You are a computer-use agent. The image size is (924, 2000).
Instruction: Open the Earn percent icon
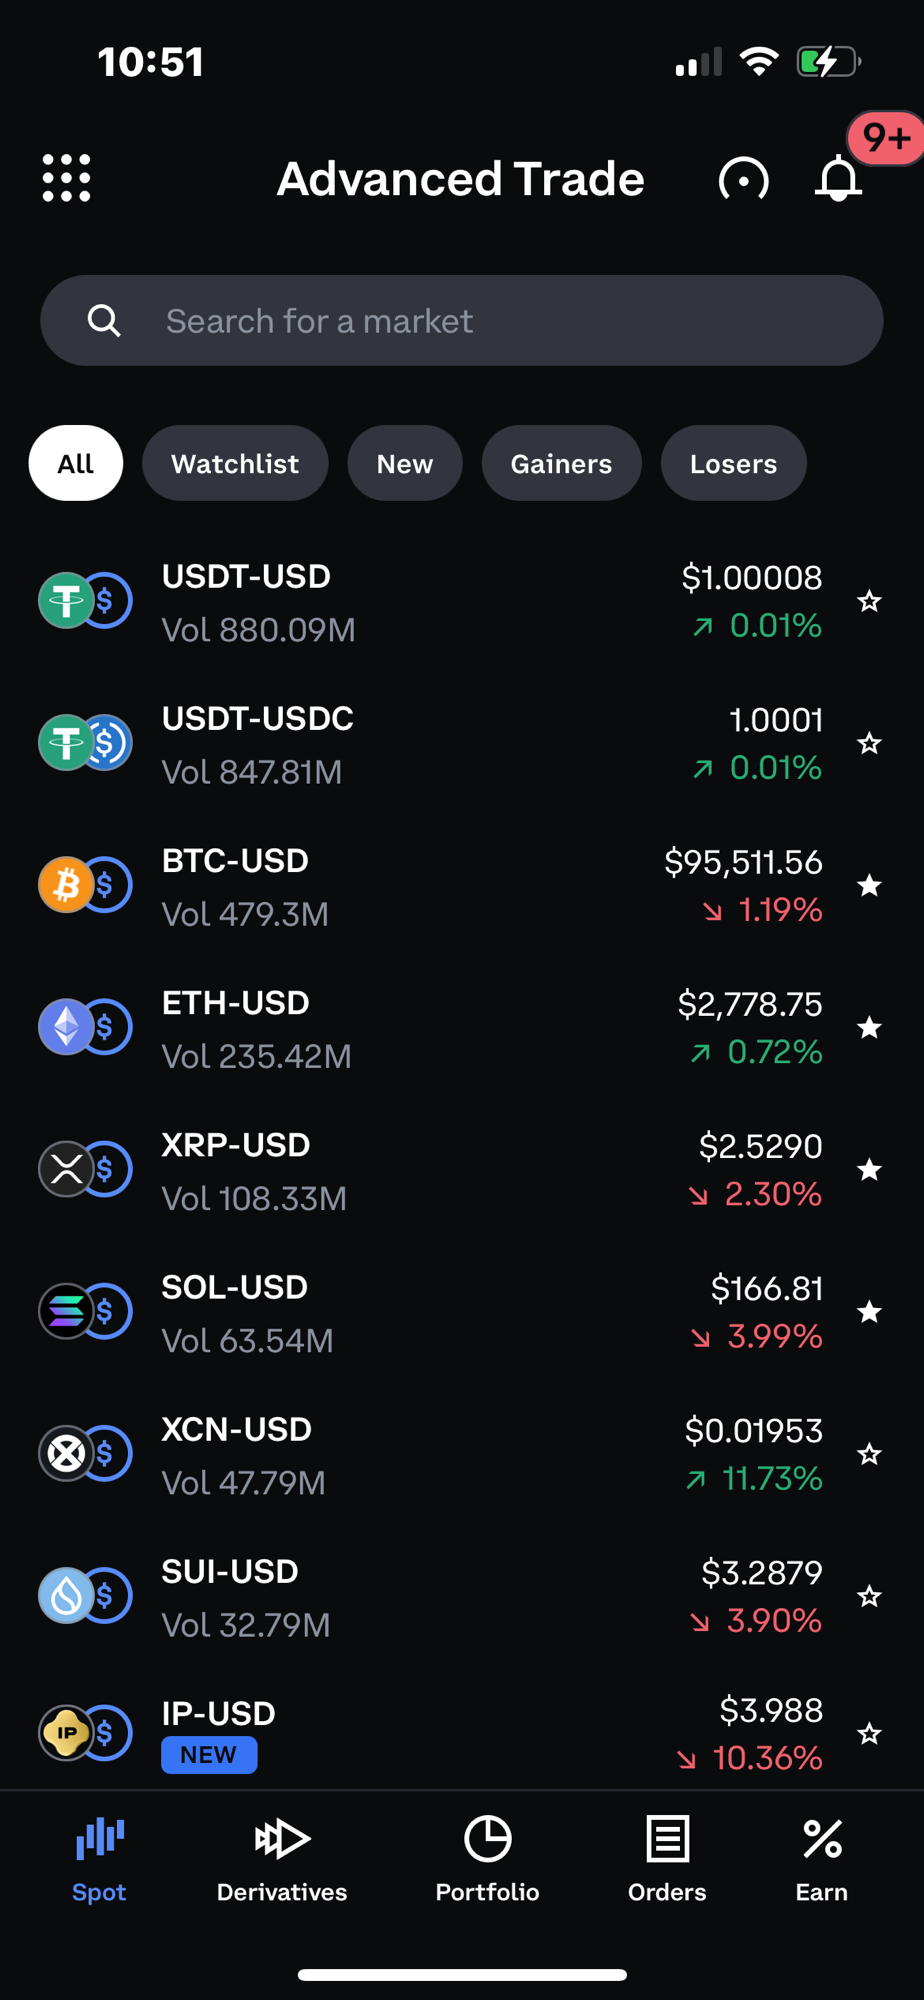tap(822, 1839)
